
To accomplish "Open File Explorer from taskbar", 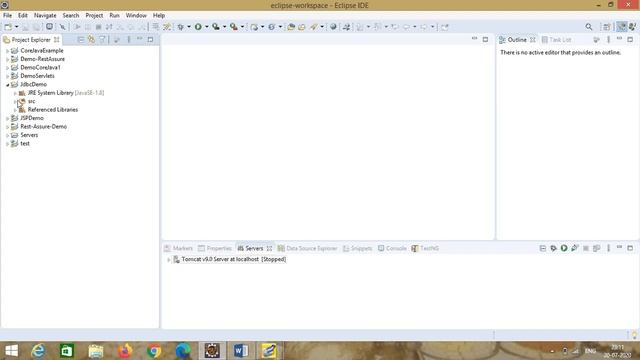I will (96, 351).
